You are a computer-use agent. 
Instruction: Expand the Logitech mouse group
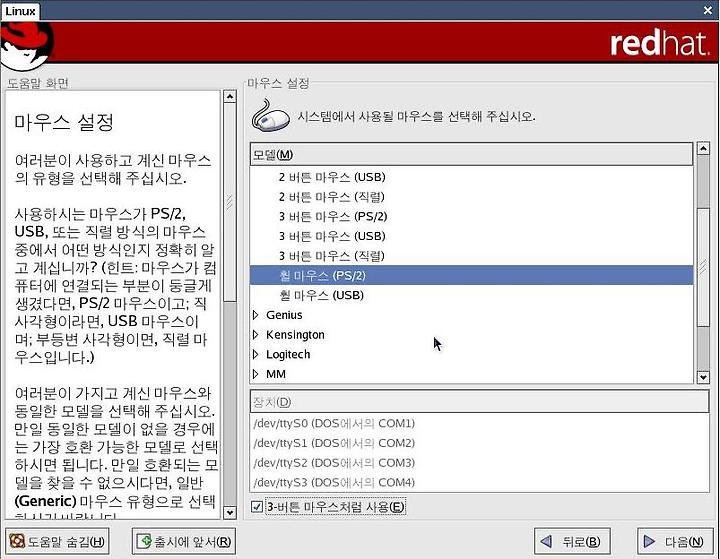coord(256,355)
